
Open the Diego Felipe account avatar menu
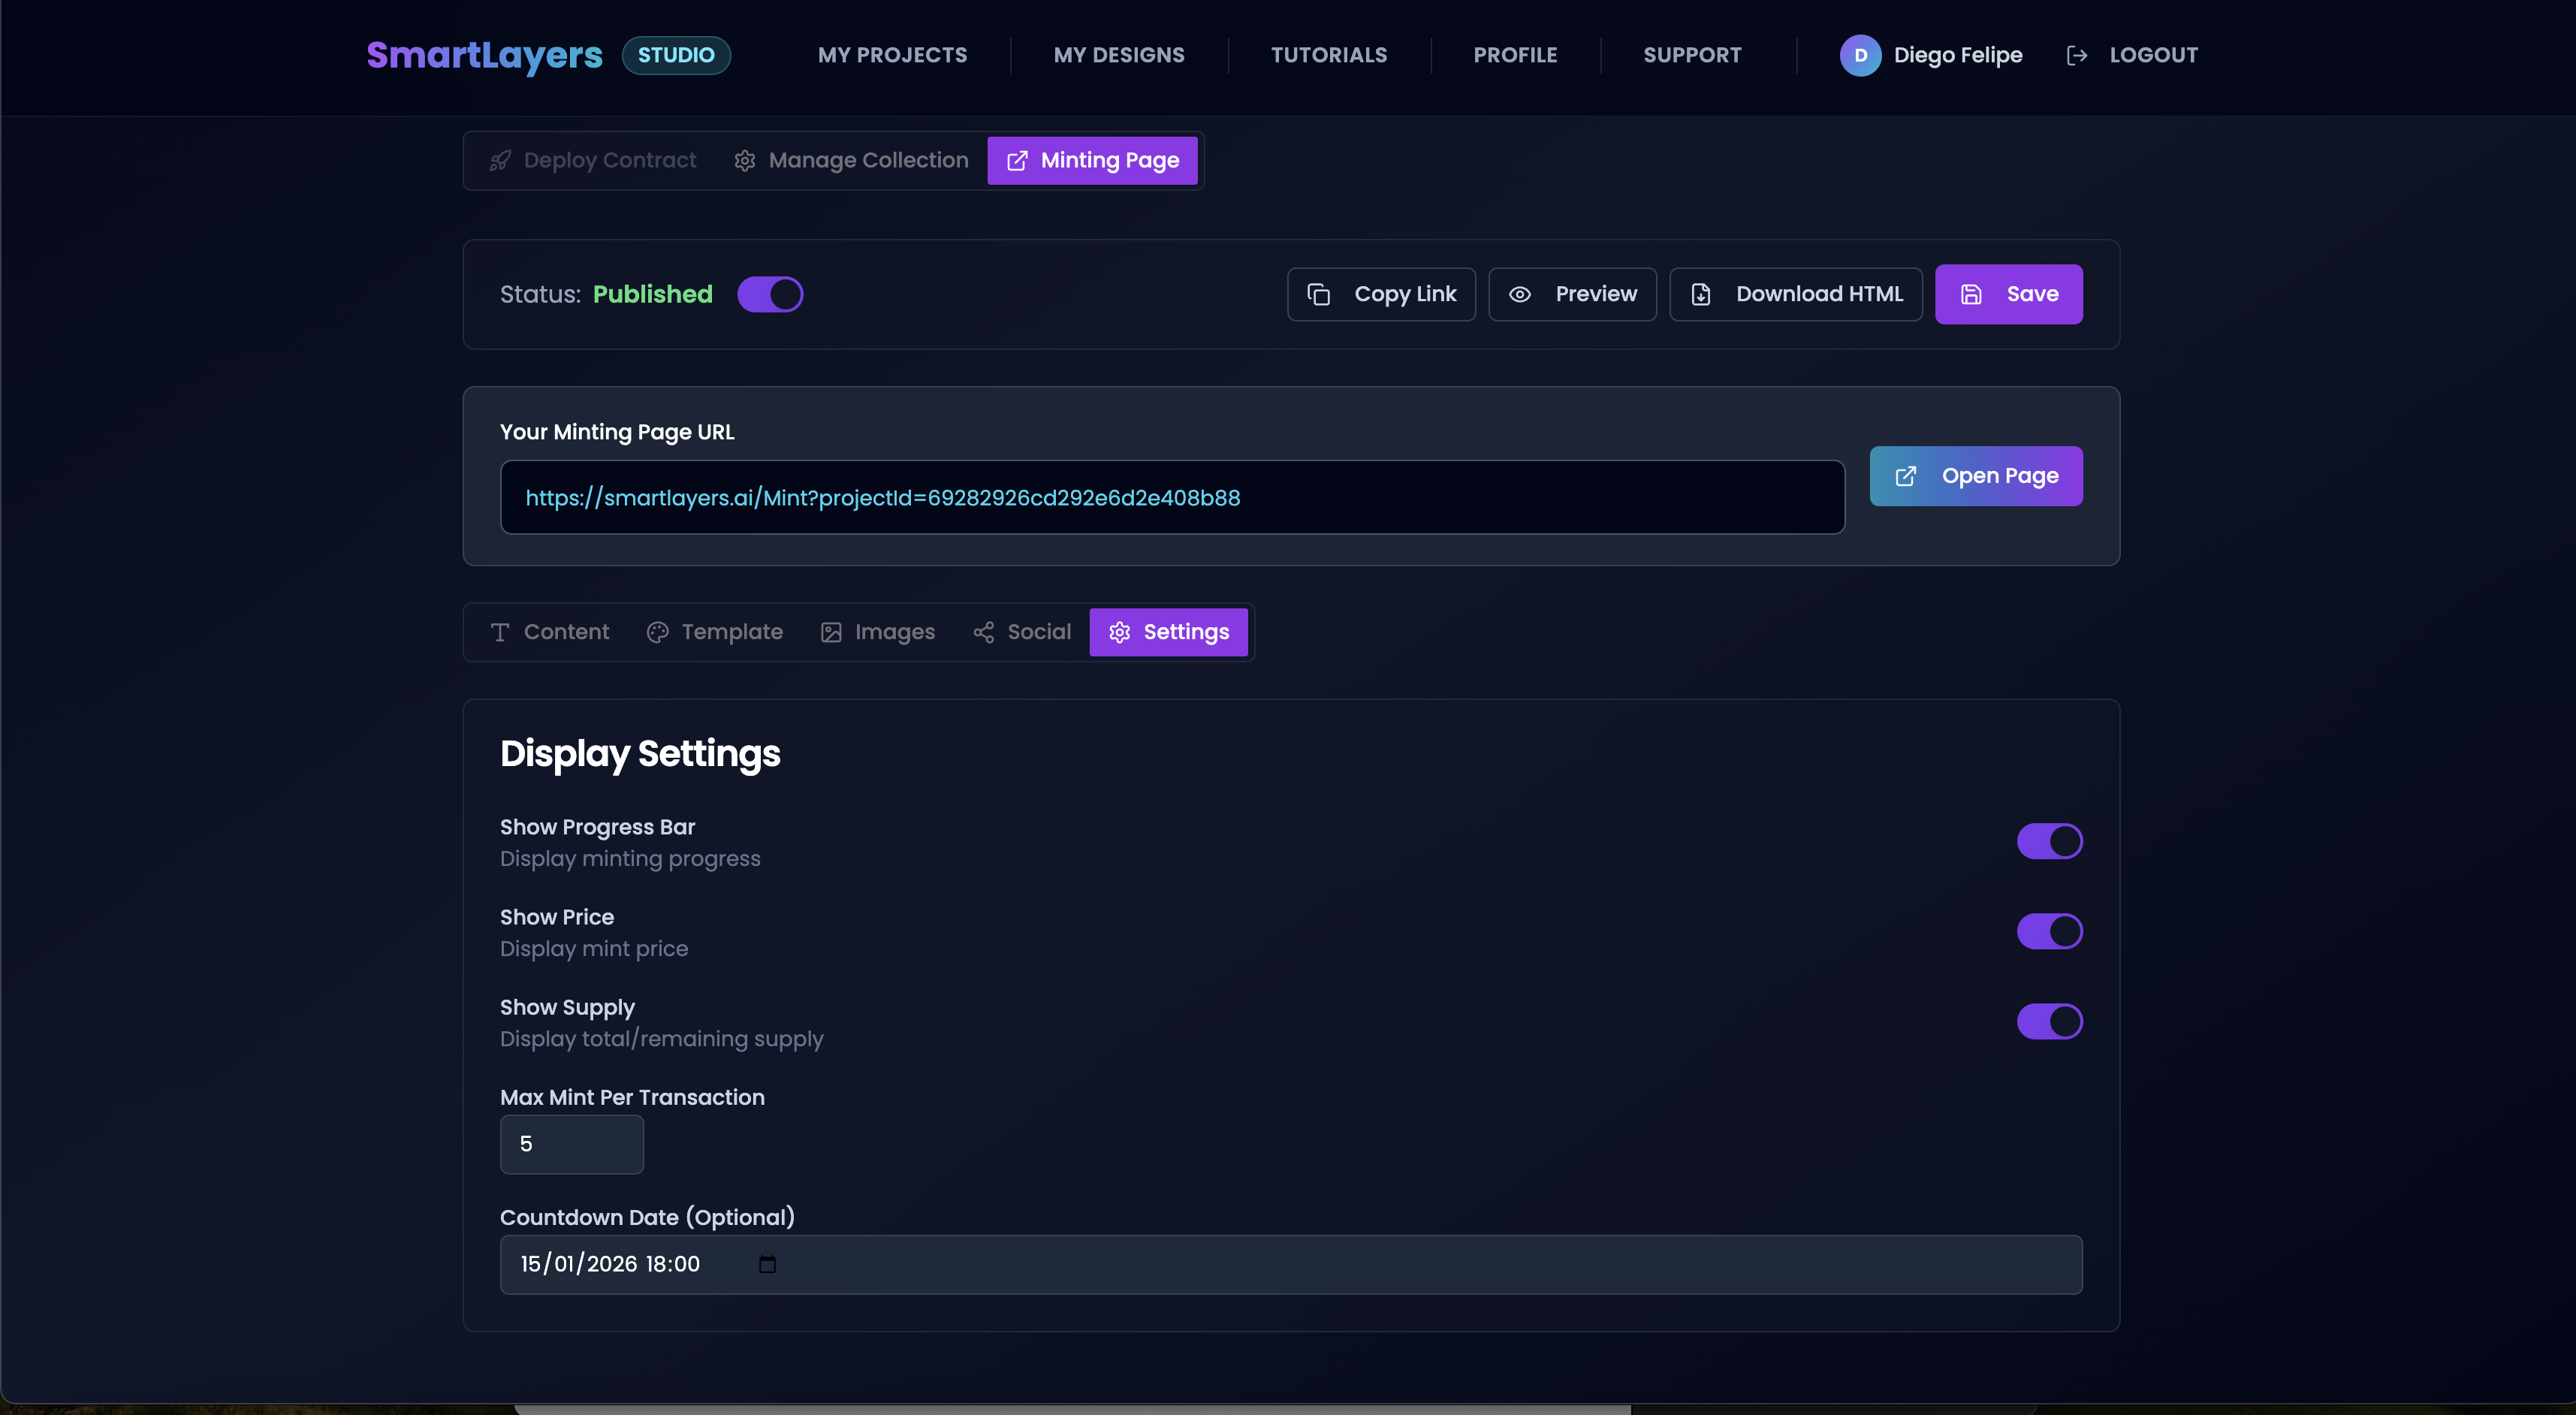click(x=1860, y=55)
